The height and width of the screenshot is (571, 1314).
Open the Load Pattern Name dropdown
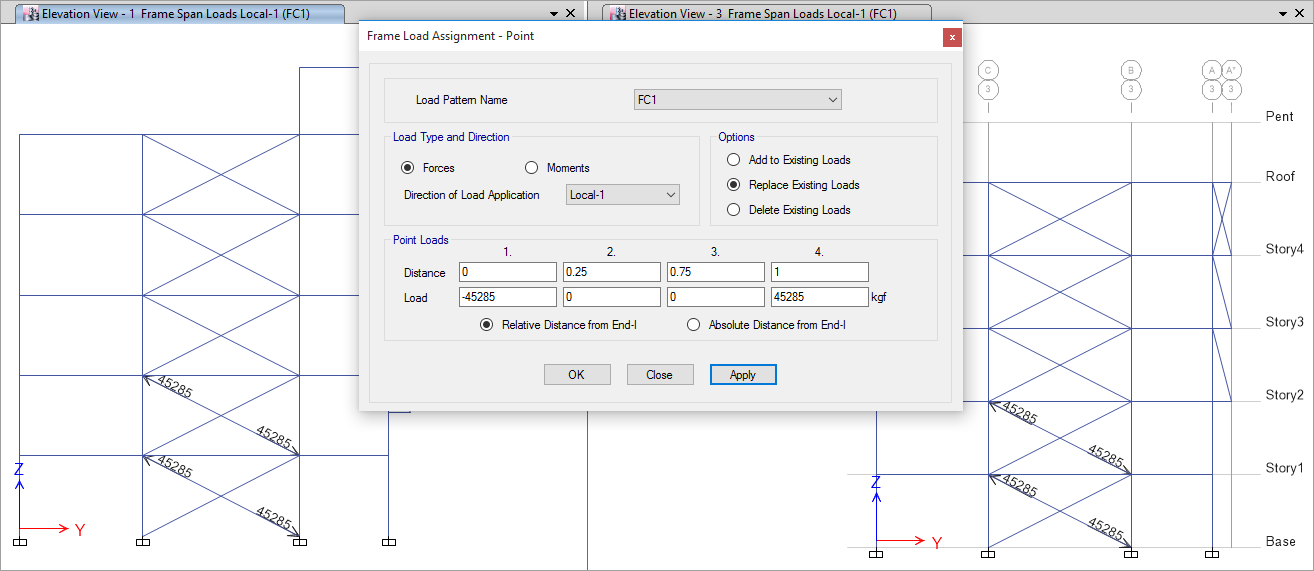click(x=738, y=100)
